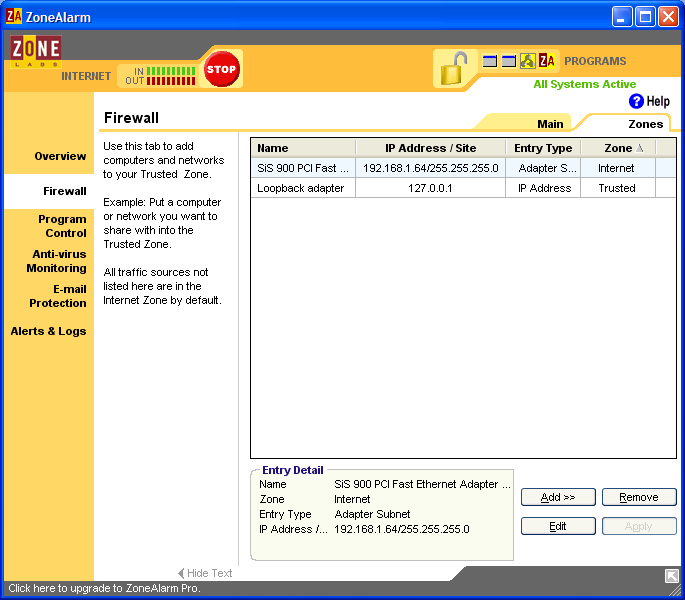
Task: Click the yellow network program icon
Action: (527, 61)
